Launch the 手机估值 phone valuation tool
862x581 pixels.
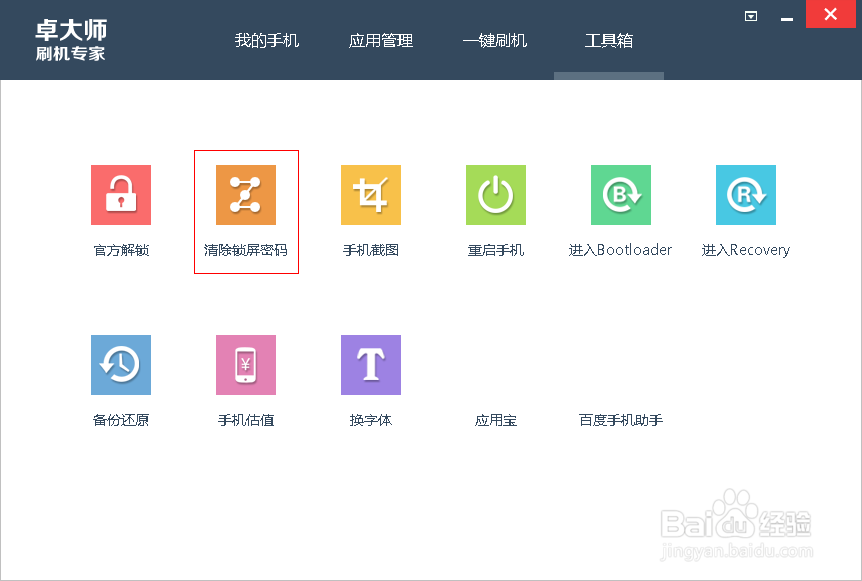click(x=245, y=364)
